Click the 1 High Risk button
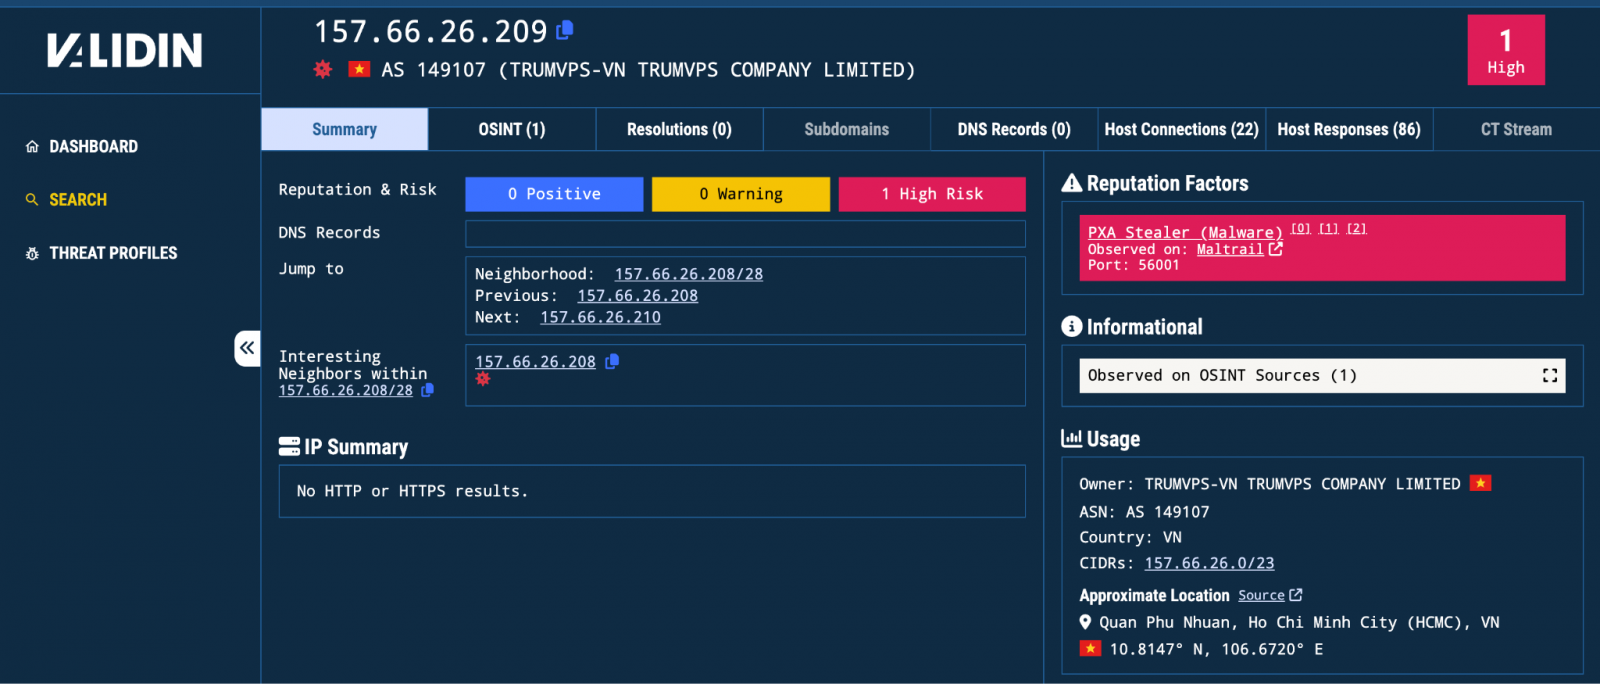 (x=931, y=194)
